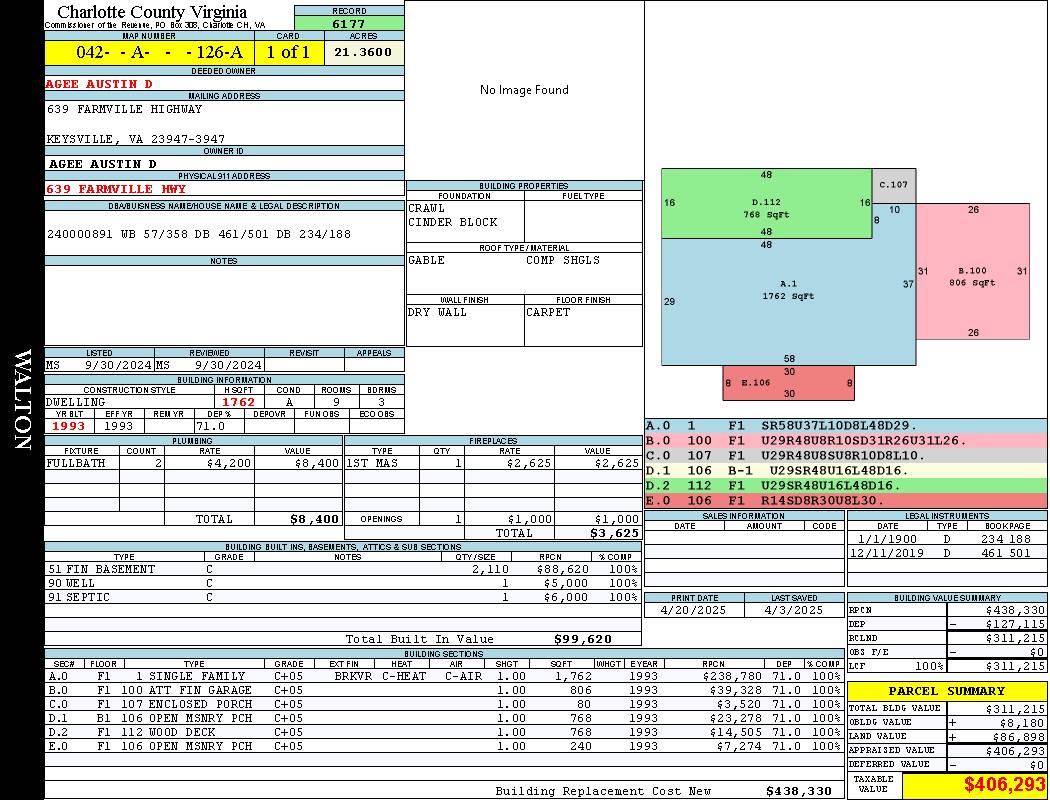Select the A.0 sketch code row
This screenshot has height=800, width=1050.
pyautogui.click(x=846, y=426)
